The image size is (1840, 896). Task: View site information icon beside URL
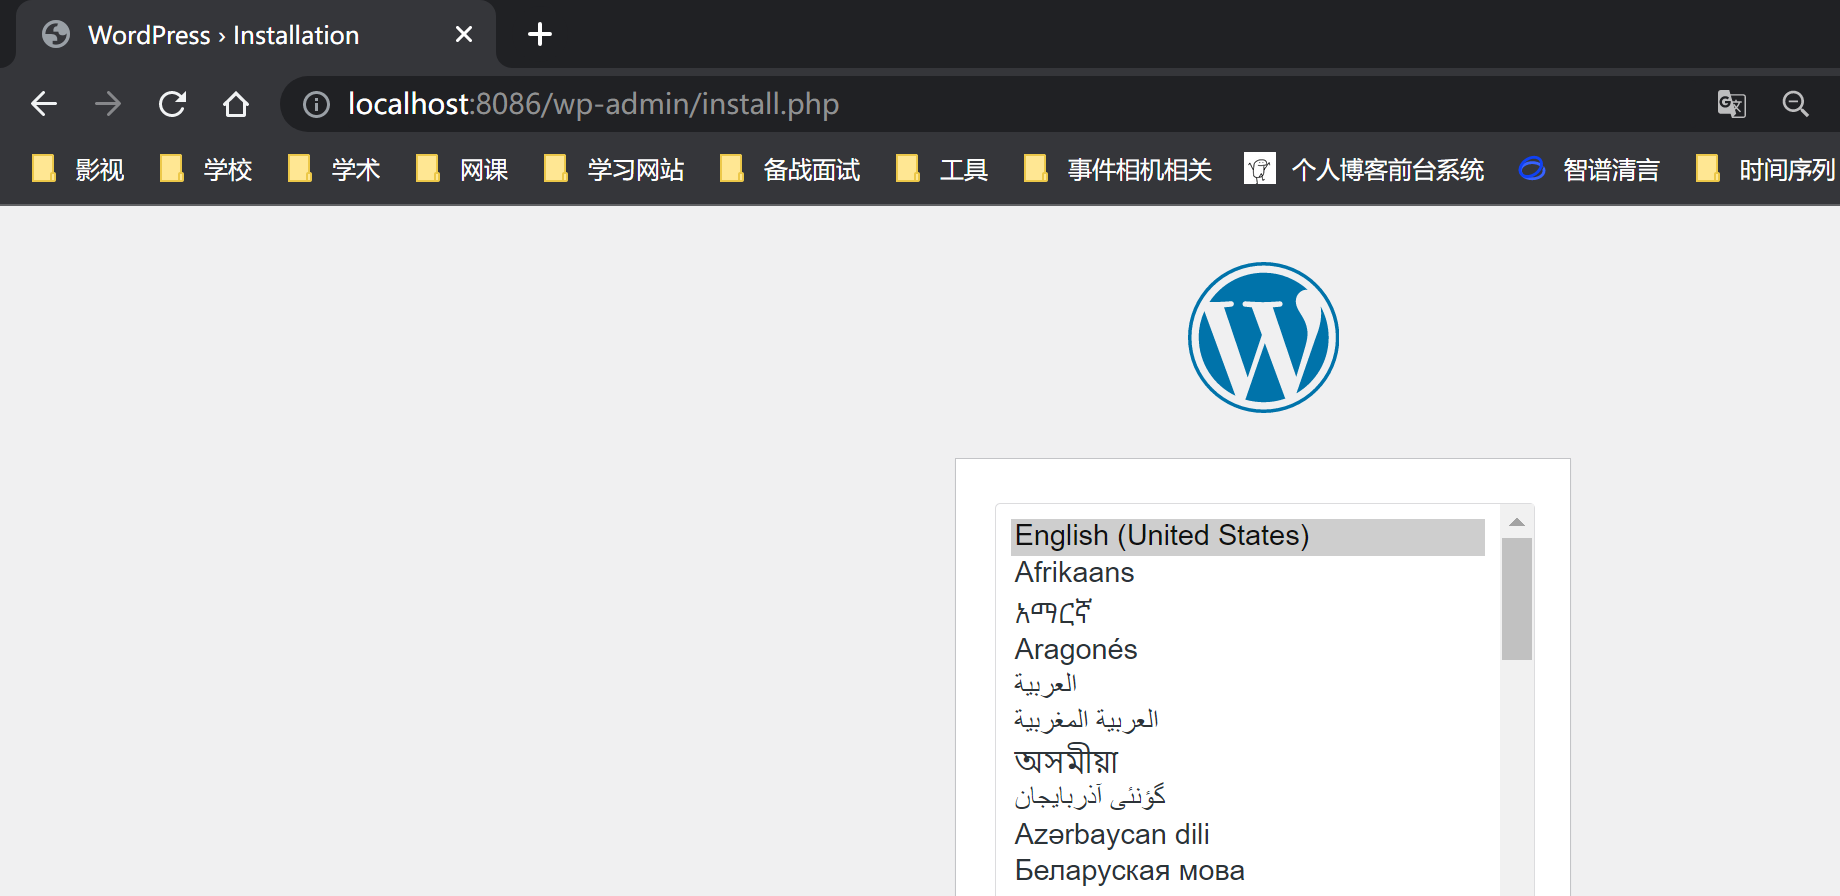click(x=316, y=104)
